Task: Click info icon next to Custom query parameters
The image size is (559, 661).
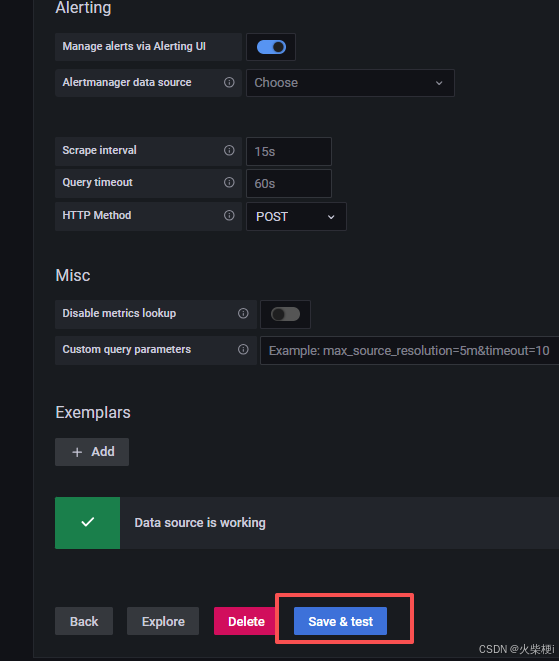Action: [243, 349]
